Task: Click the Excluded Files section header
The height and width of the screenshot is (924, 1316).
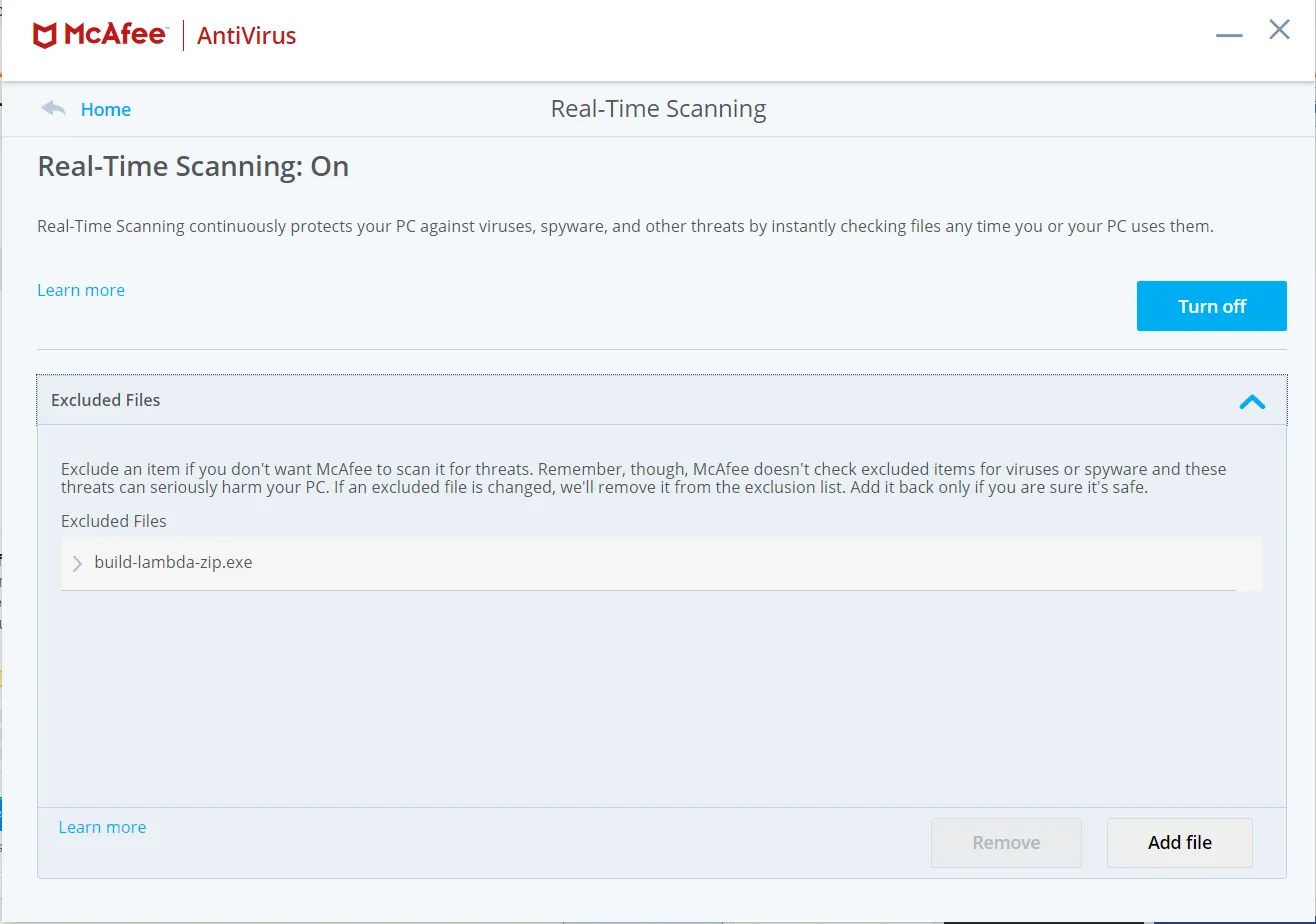Action: pyautogui.click(x=662, y=400)
